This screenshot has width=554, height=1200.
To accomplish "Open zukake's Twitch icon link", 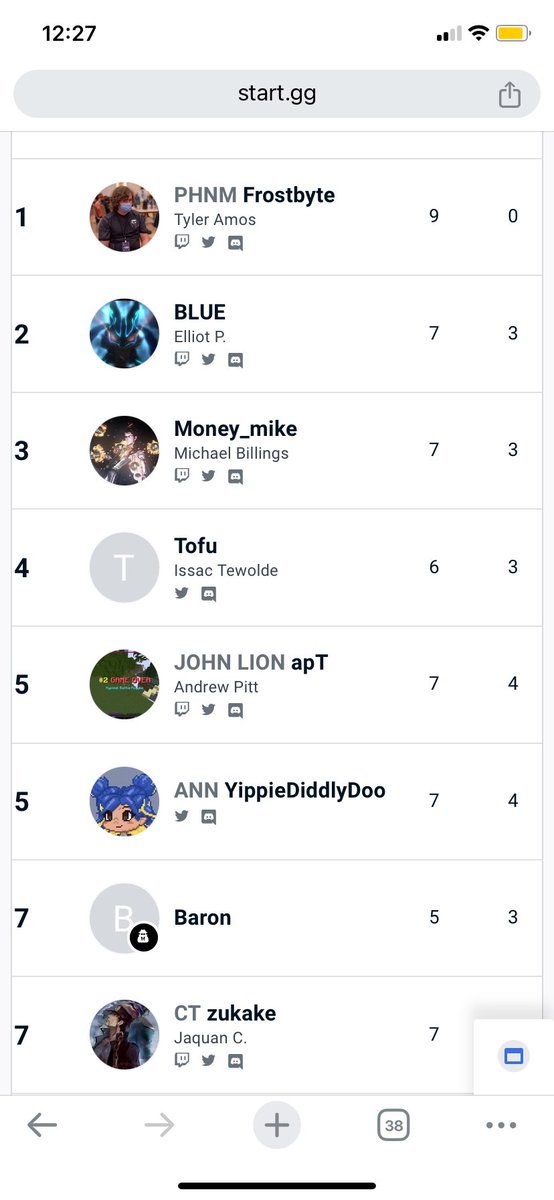I will (182, 1061).
